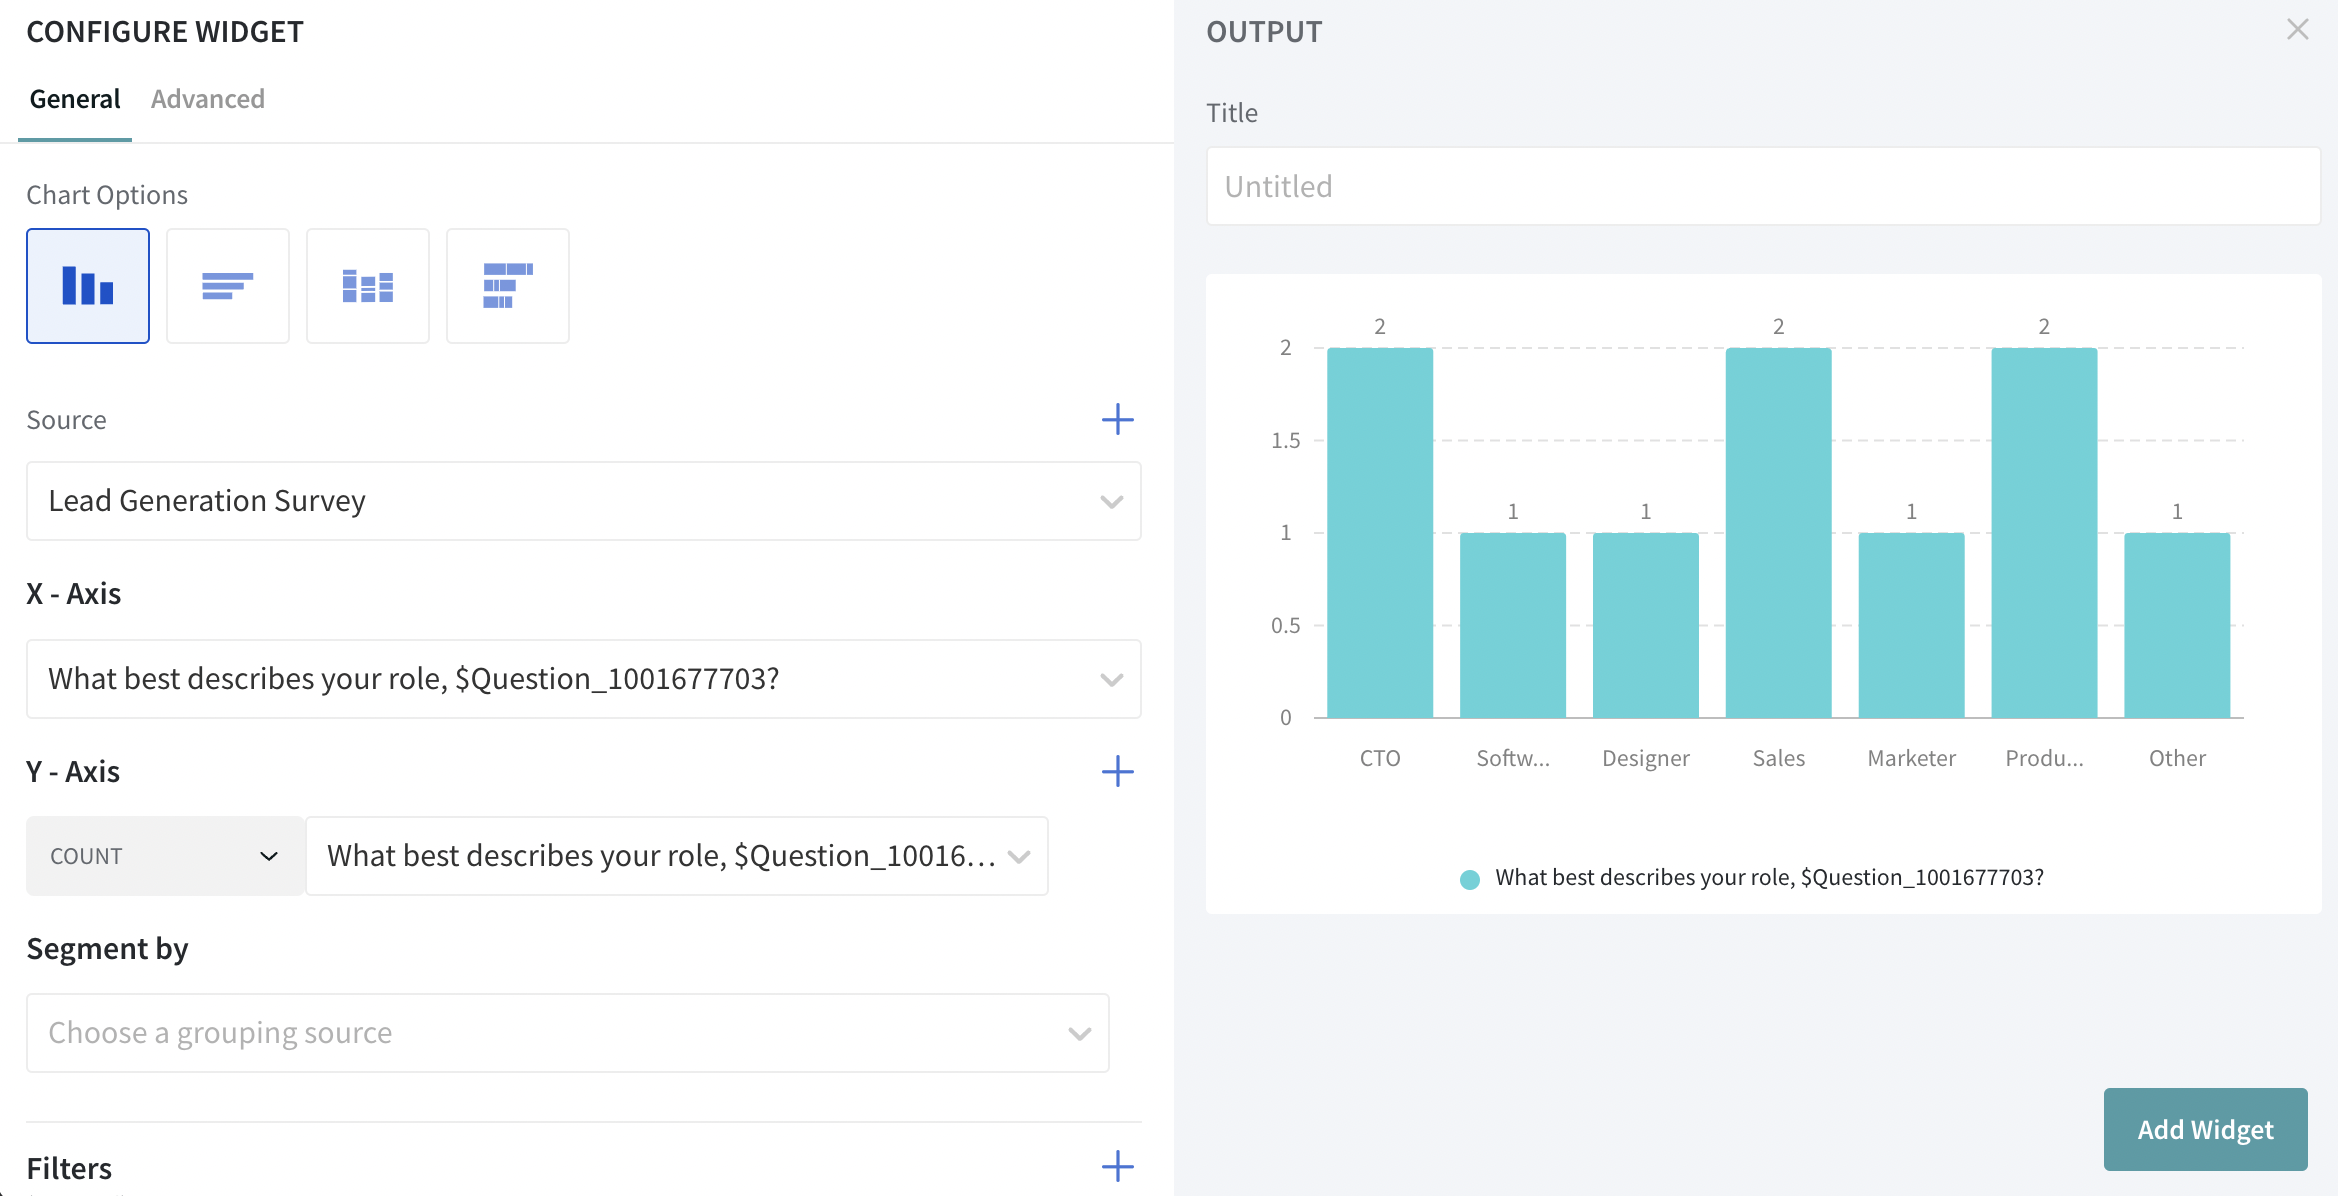Open the COUNT aggregation dropdown
The height and width of the screenshot is (1196, 2338).
tap(165, 856)
